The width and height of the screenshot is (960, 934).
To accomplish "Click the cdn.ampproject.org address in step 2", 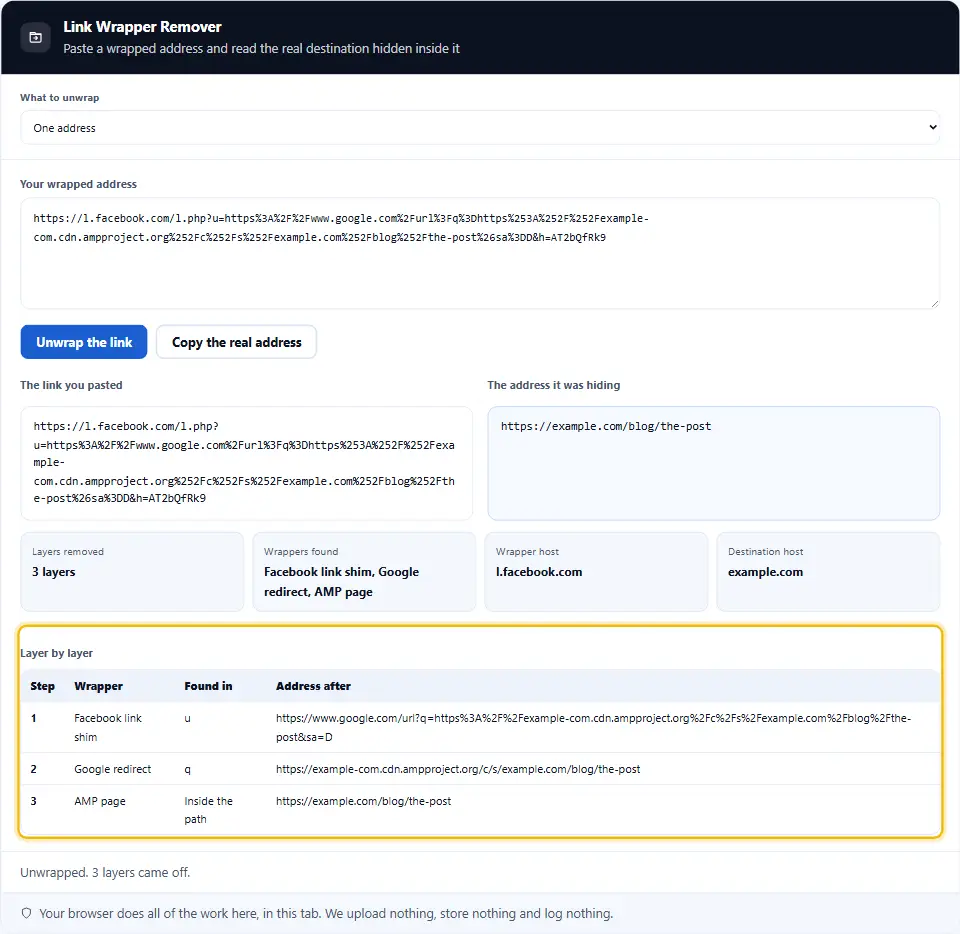I will click(x=458, y=769).
